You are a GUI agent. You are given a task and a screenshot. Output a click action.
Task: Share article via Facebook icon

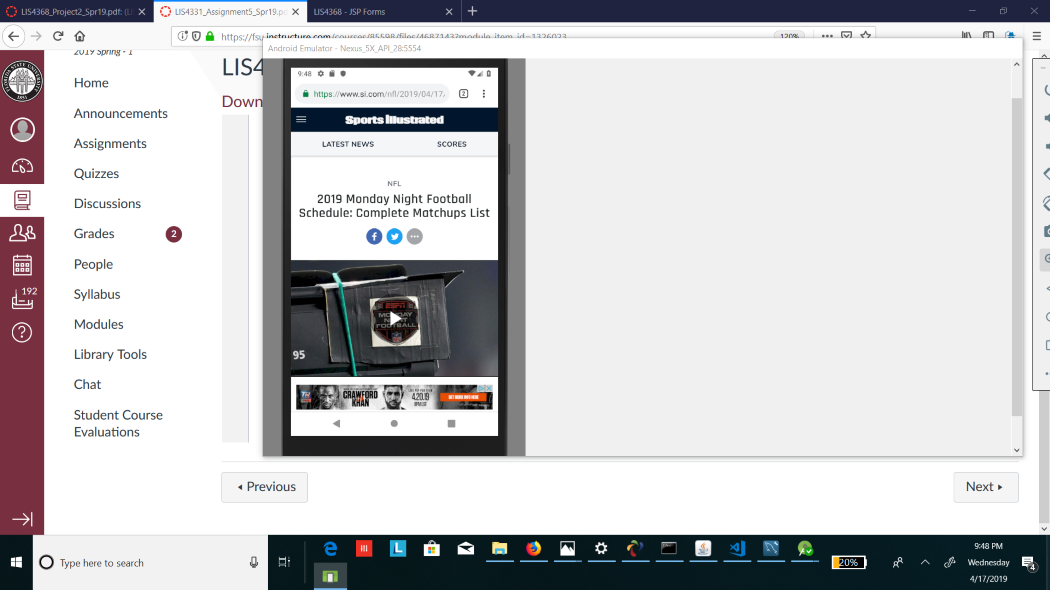(x=374, y=236)
